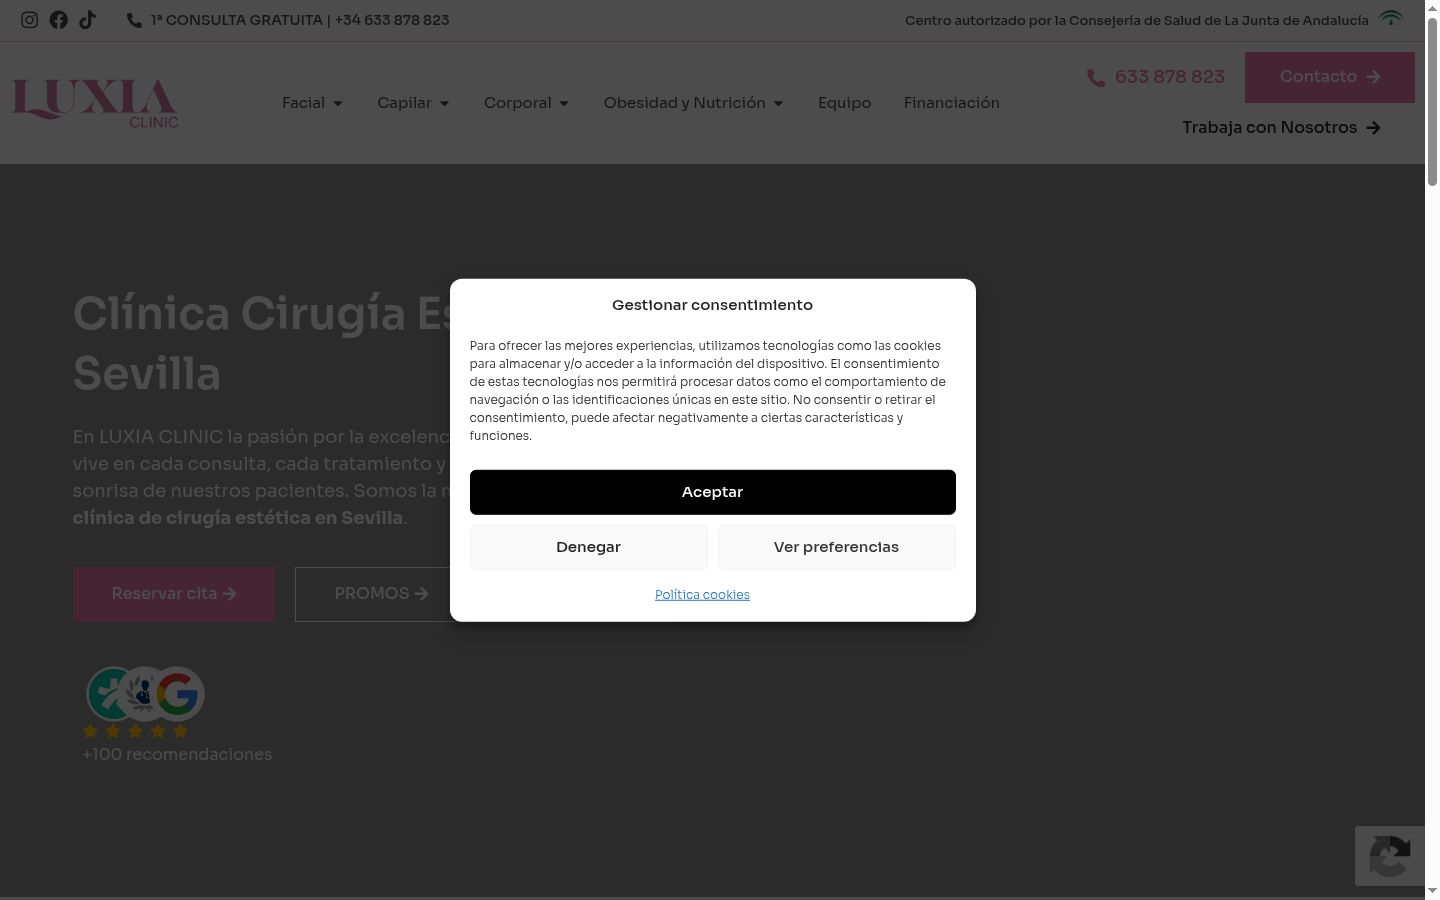Open the Política cookies link

point(702,595)
